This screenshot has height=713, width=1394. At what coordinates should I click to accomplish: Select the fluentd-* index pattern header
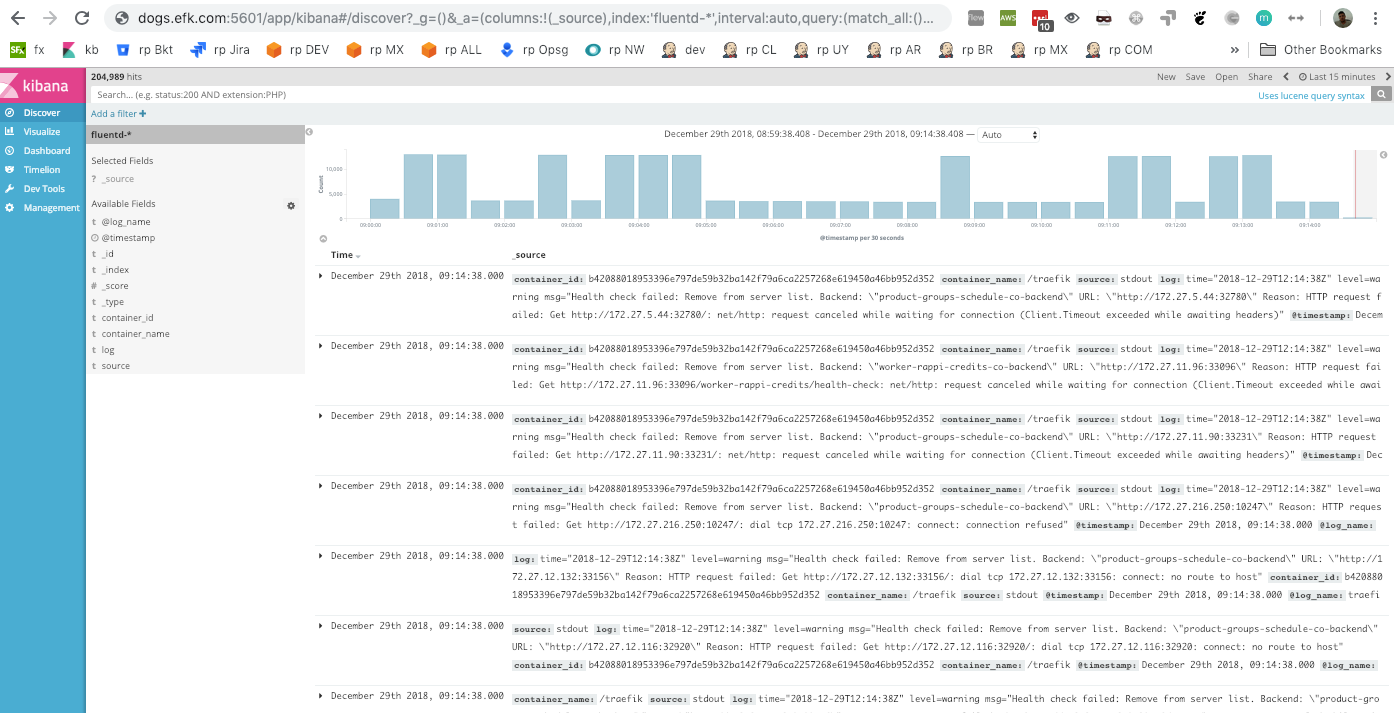tap(195, 135)
